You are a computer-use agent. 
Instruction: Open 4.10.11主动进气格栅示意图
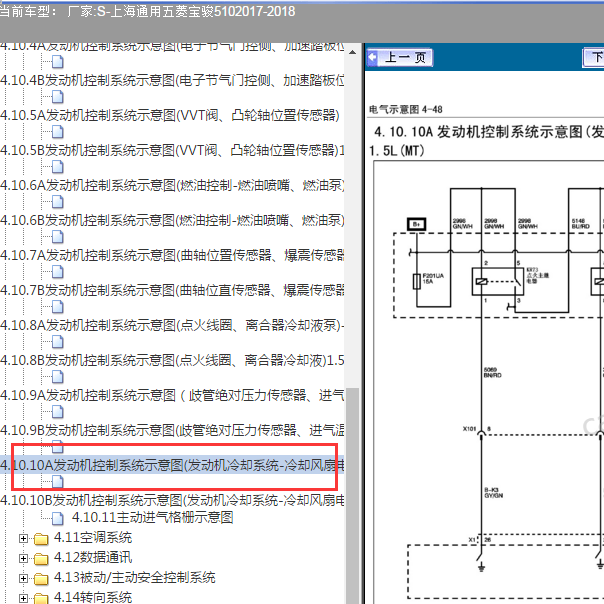153,517
